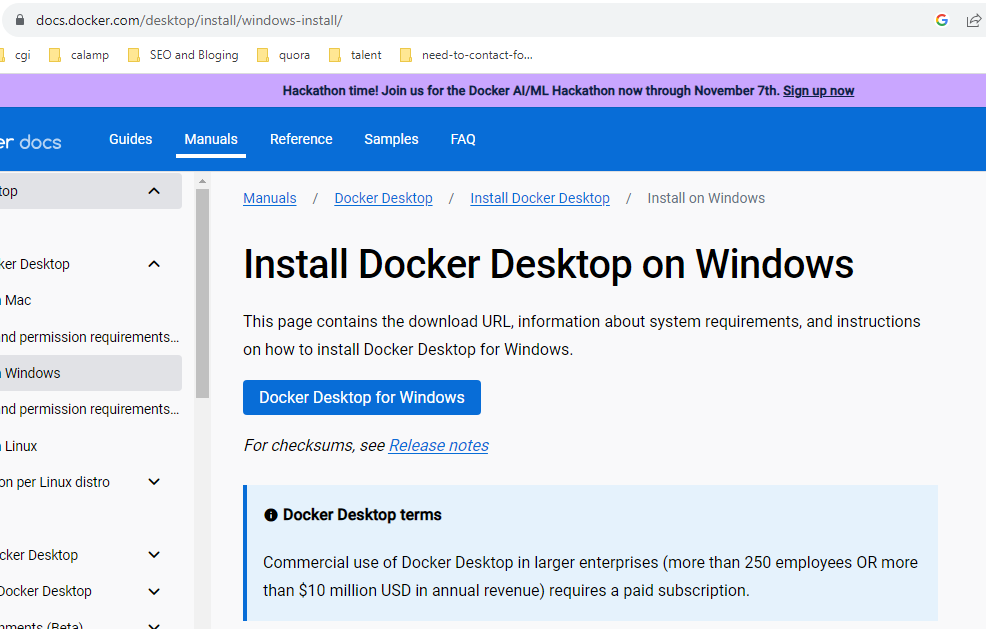Open first permission requirements sidebar item
Image resolution: width=986 pixels, height=629 pixels.
pos(91,337)
